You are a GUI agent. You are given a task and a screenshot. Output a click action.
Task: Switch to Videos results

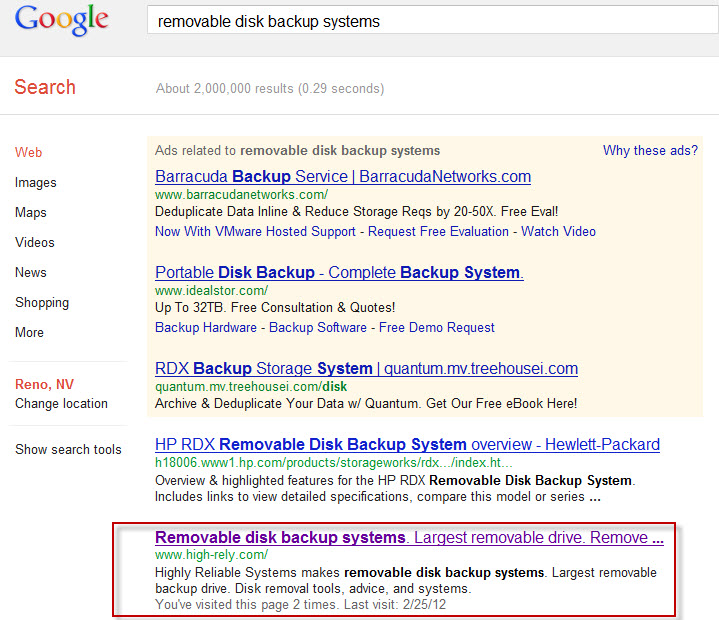point(34,242)
